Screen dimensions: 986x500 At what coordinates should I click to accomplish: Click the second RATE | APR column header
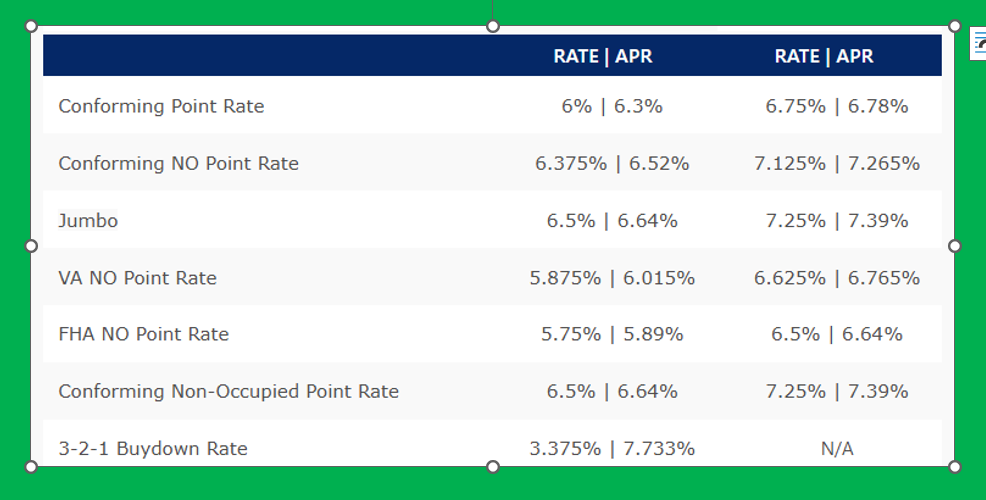pos(824,56)
